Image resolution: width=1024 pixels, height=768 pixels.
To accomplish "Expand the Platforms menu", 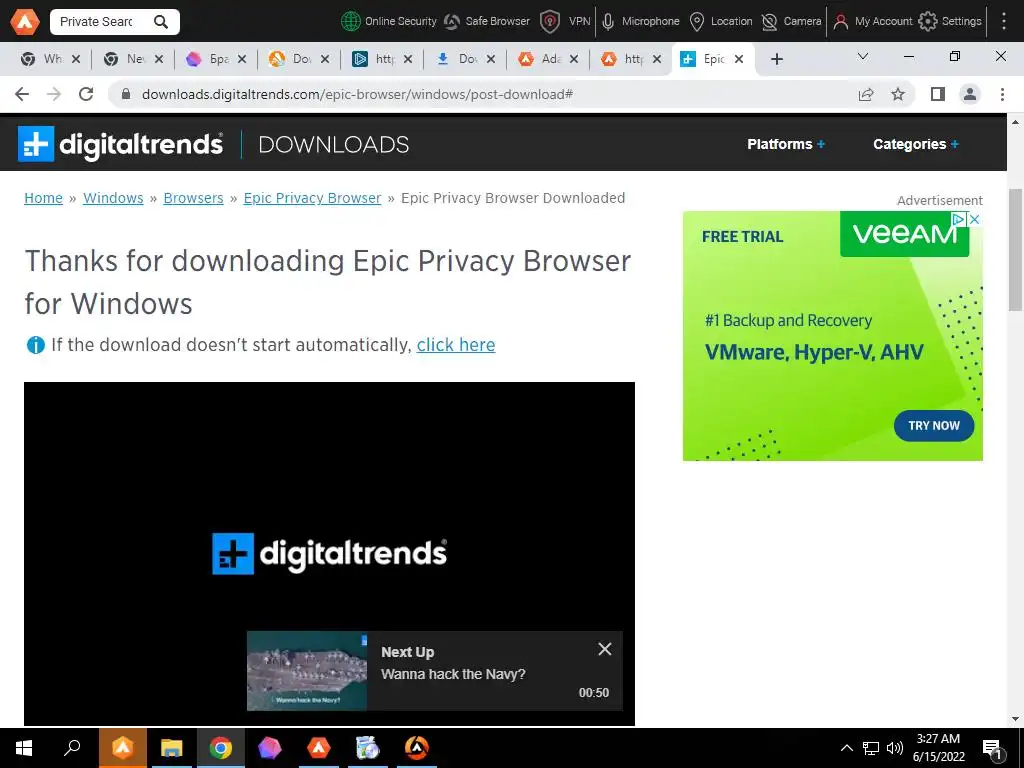I will (786, 144).
